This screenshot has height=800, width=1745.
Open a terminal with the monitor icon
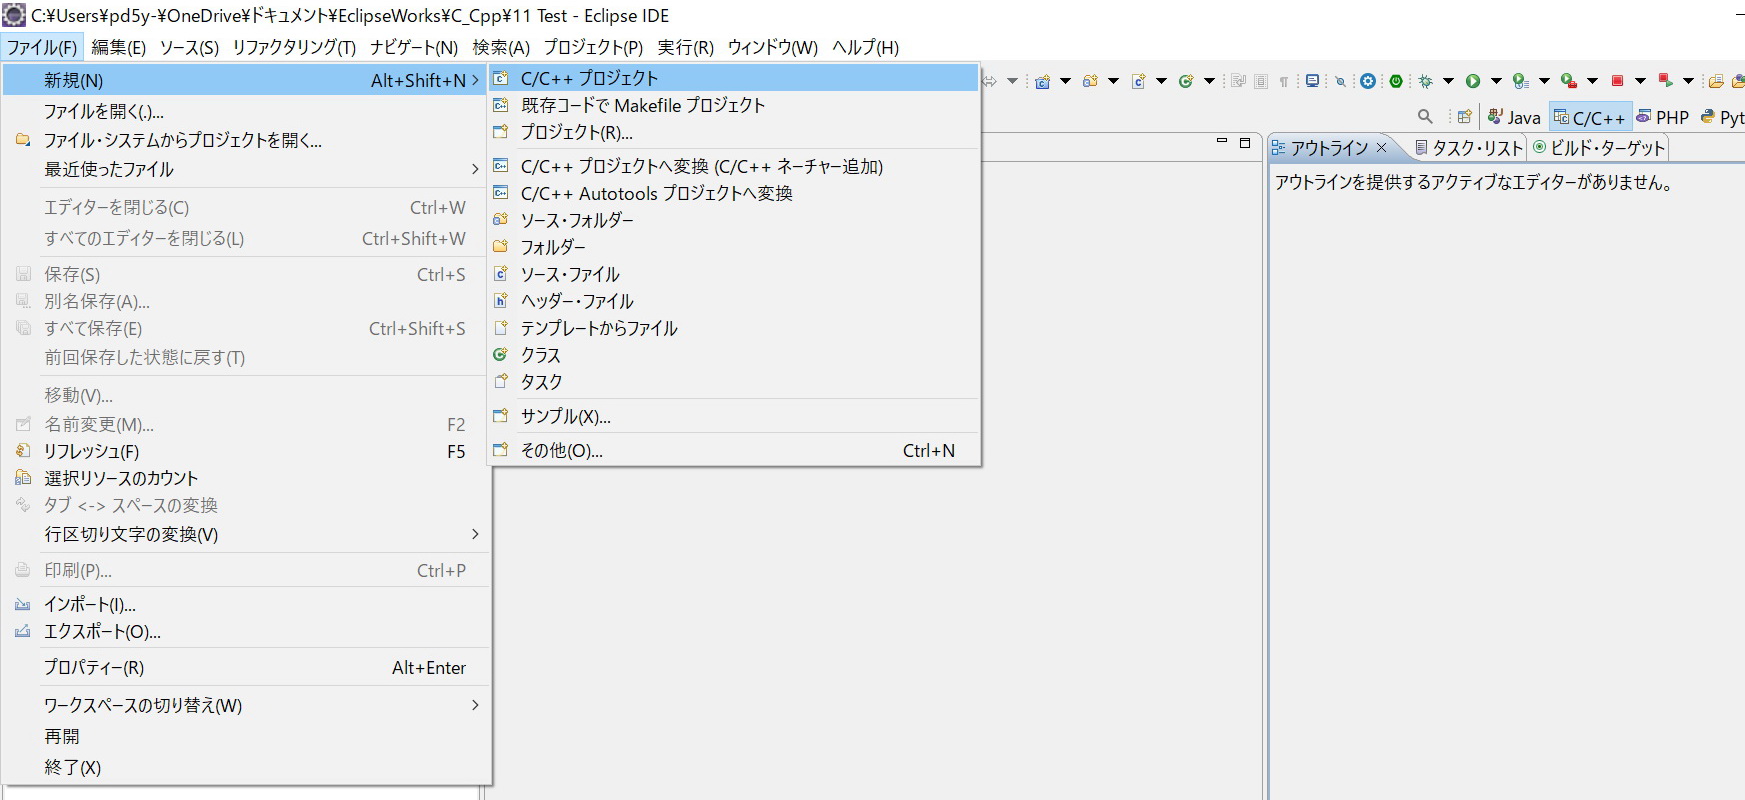[1312, 81]
